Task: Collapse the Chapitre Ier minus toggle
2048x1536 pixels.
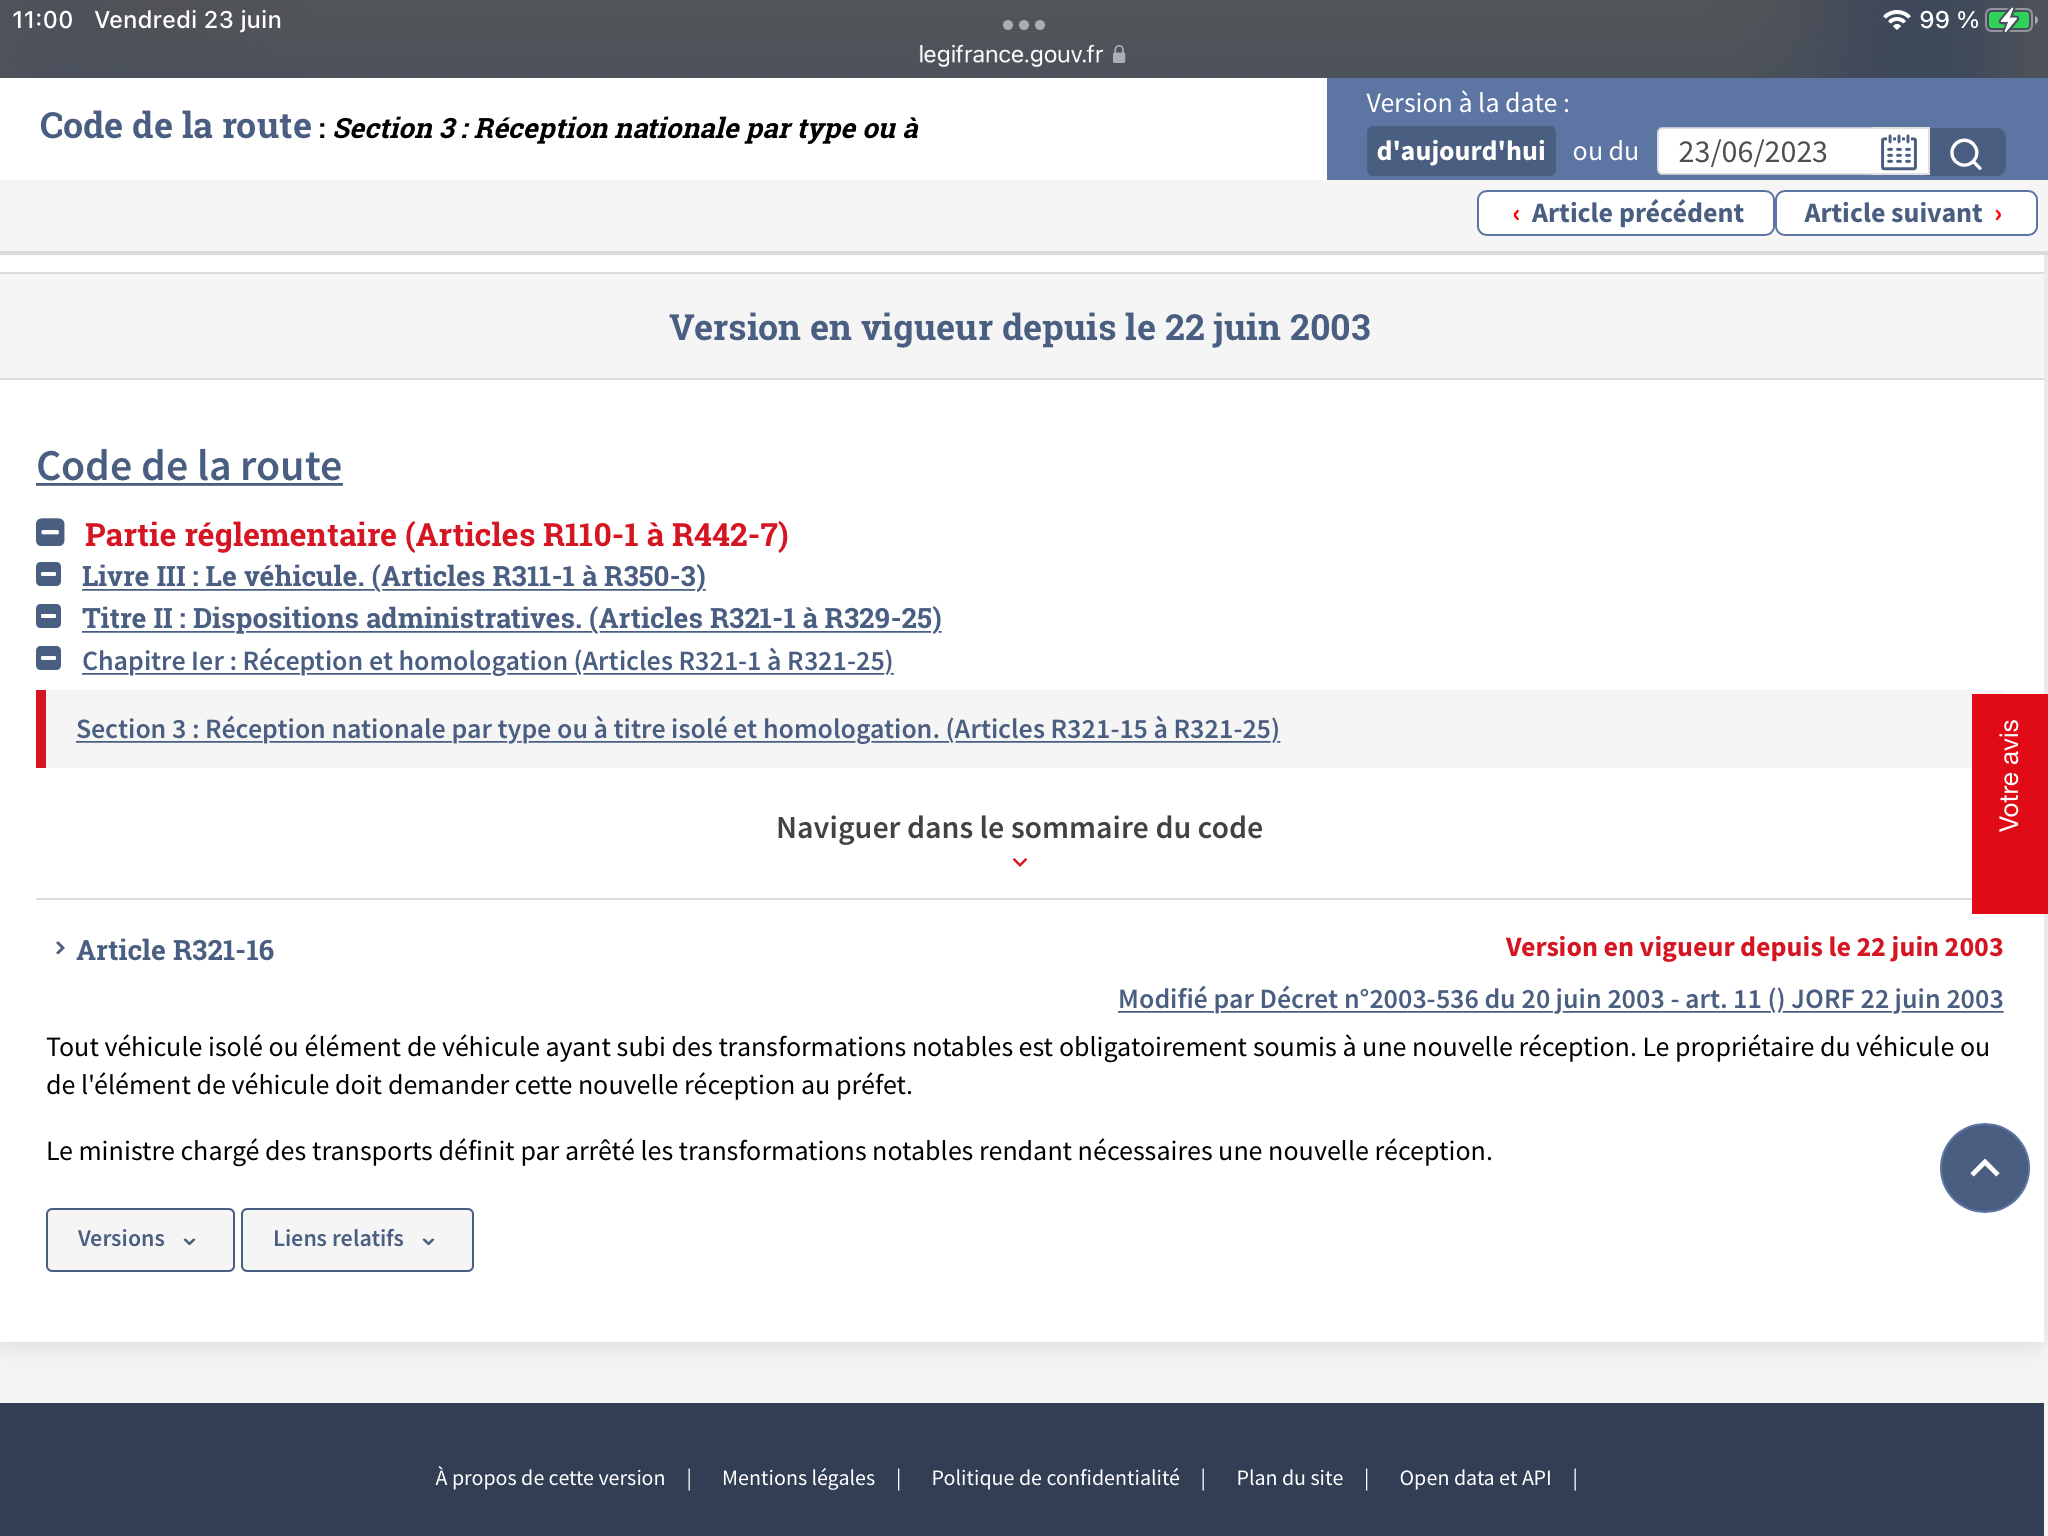Action: click(48, 659)
